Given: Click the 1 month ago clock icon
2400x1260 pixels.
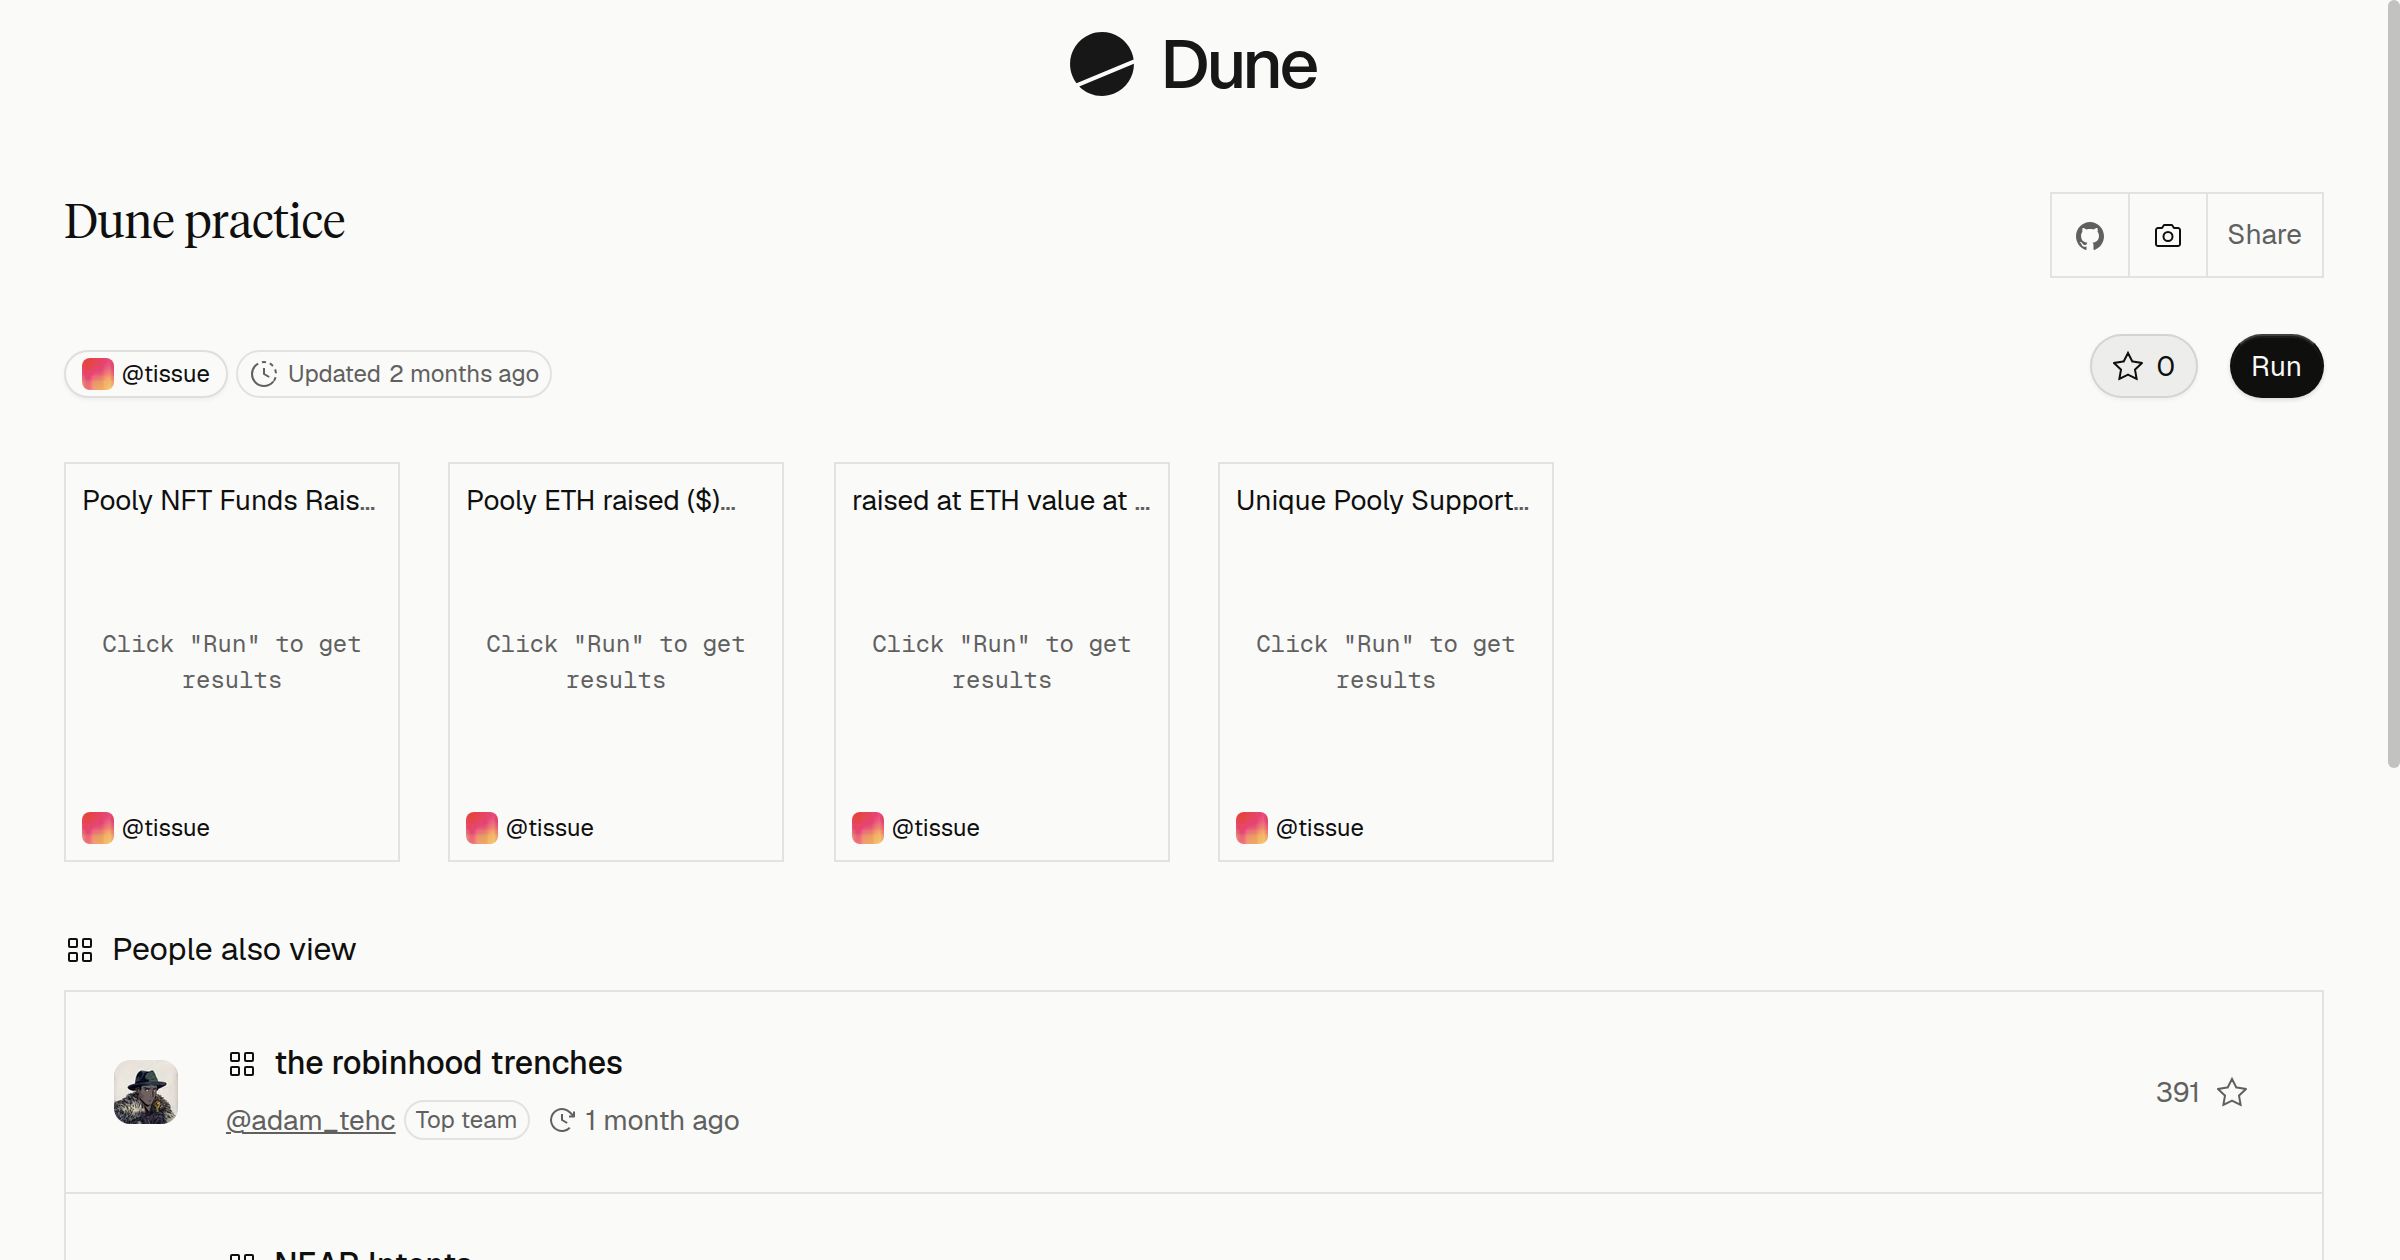Looking at the screenshot, I should [562, 1120].
